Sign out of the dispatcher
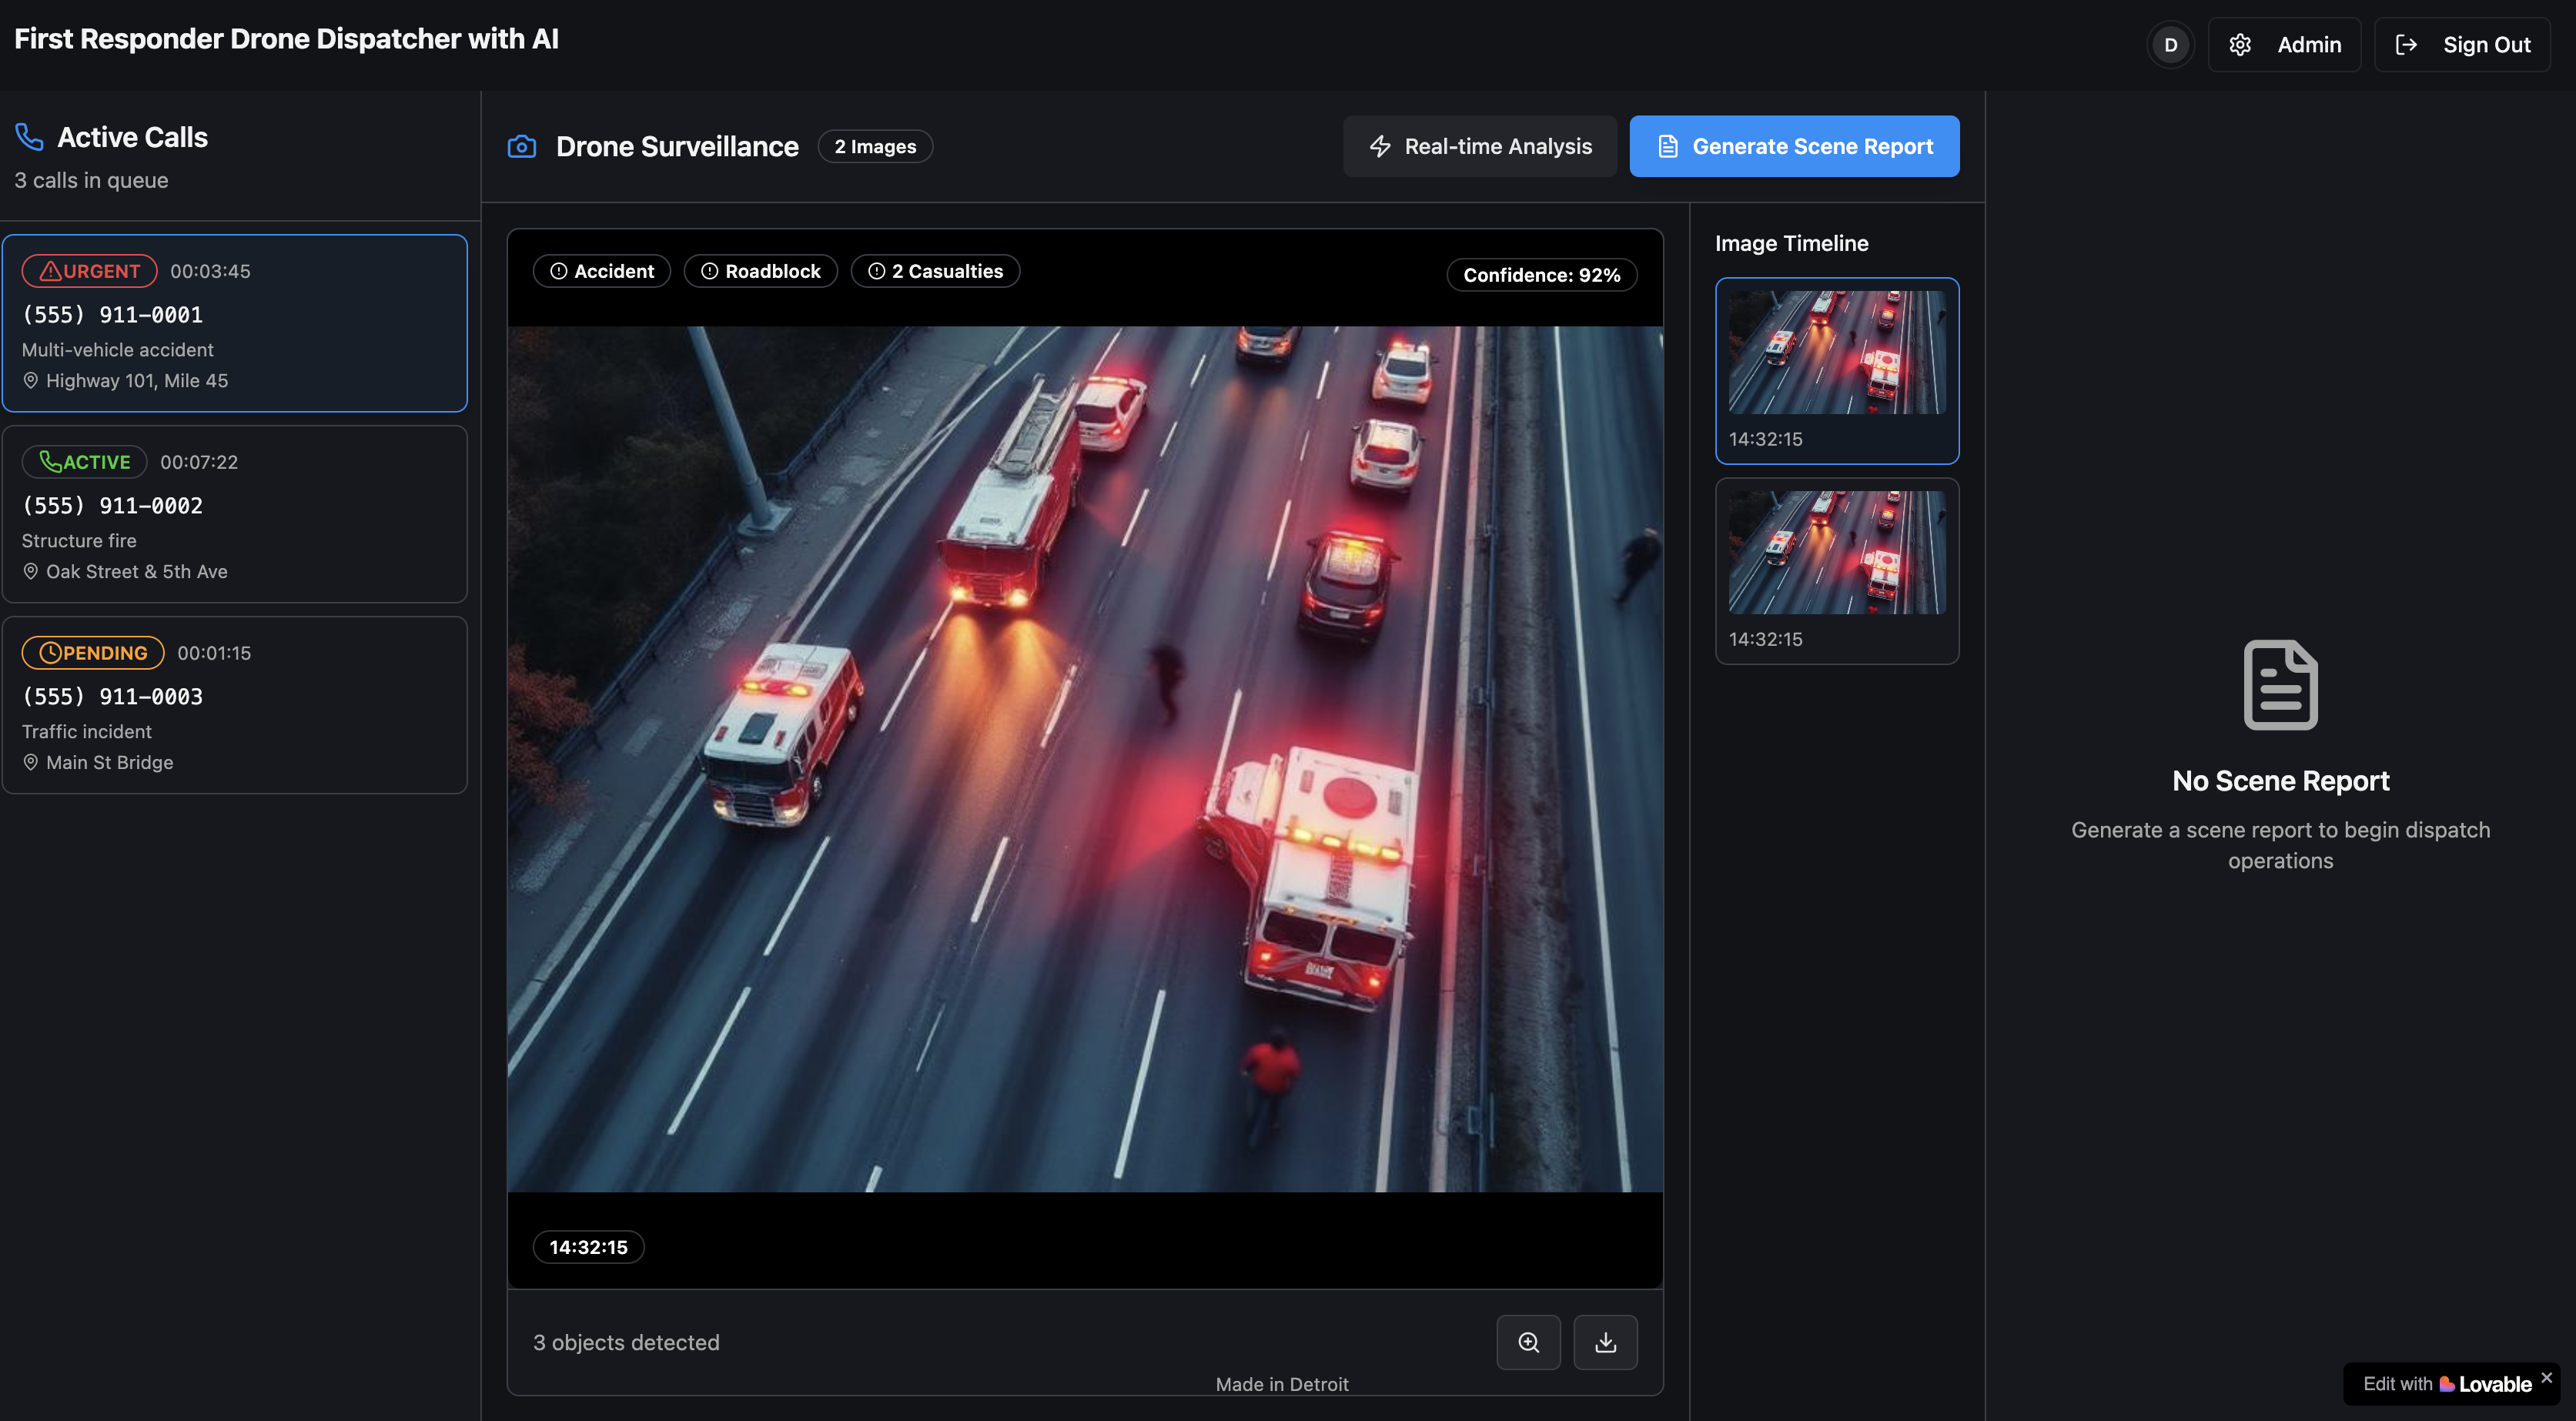2576x1421 pixels. tap(2462, 45)
